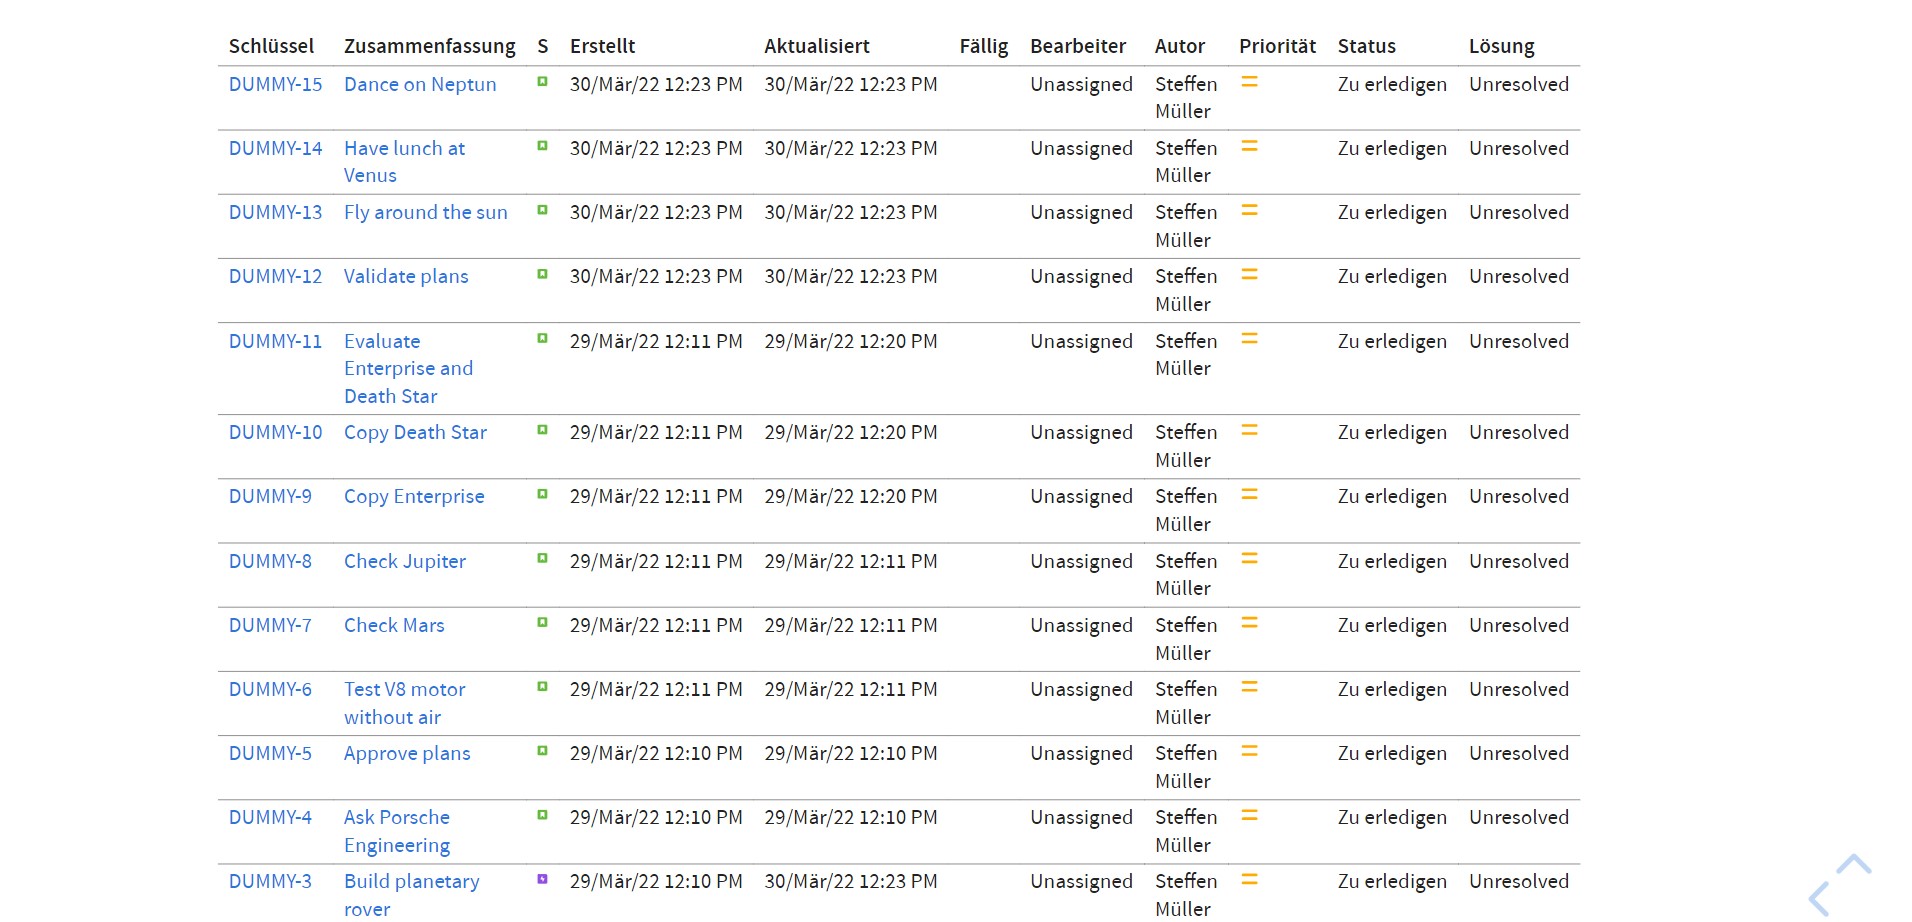Sort issues by the Erstellt column
The height and width of the screenshot is (922, 1912).
pos(601,45)
